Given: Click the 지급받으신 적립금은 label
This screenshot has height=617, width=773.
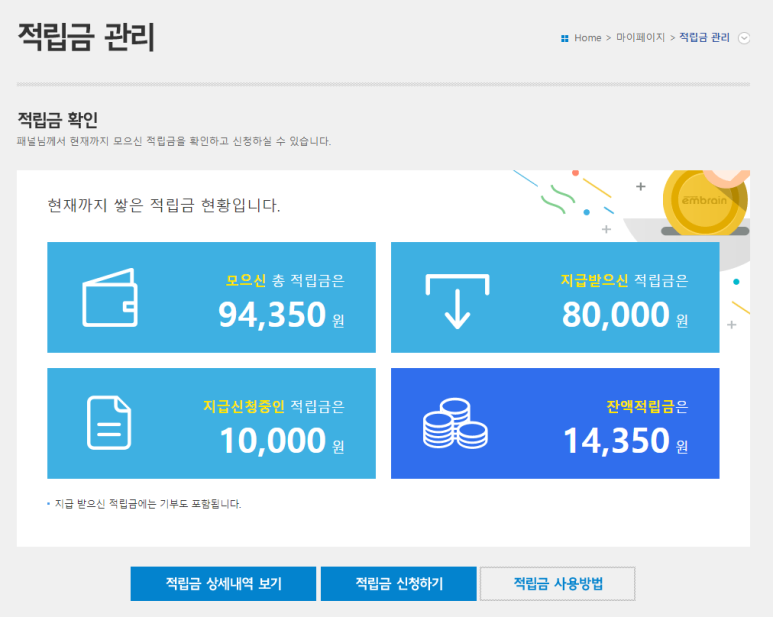Looking at the screenshot, I should point(624,280).
